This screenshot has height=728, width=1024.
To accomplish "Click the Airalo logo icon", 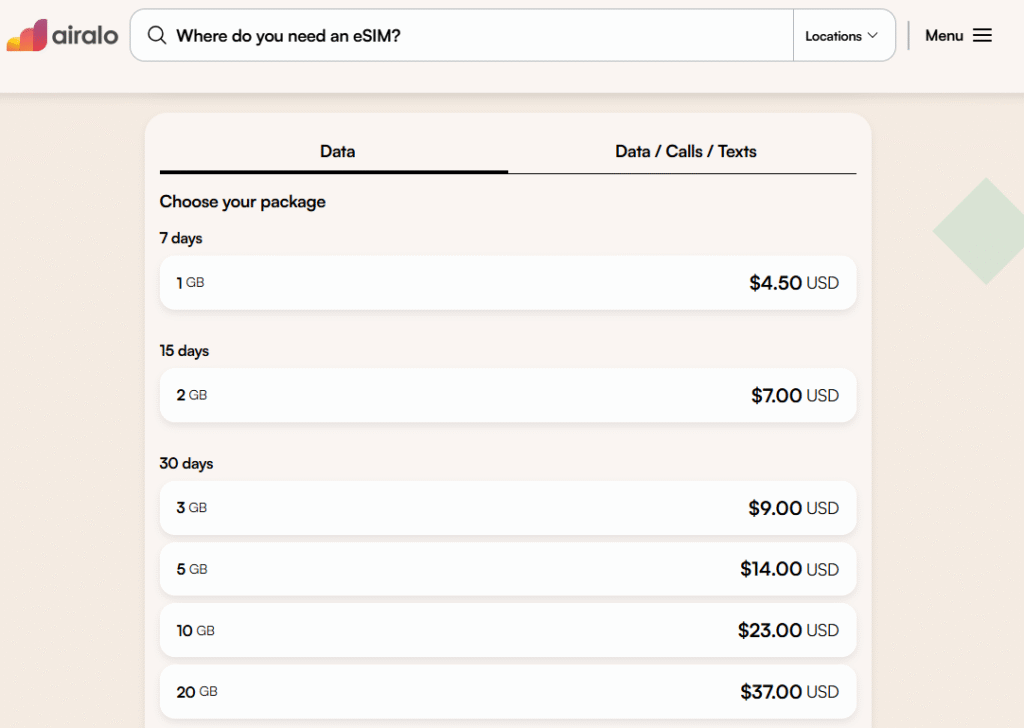I will click(x=27, y=35).
